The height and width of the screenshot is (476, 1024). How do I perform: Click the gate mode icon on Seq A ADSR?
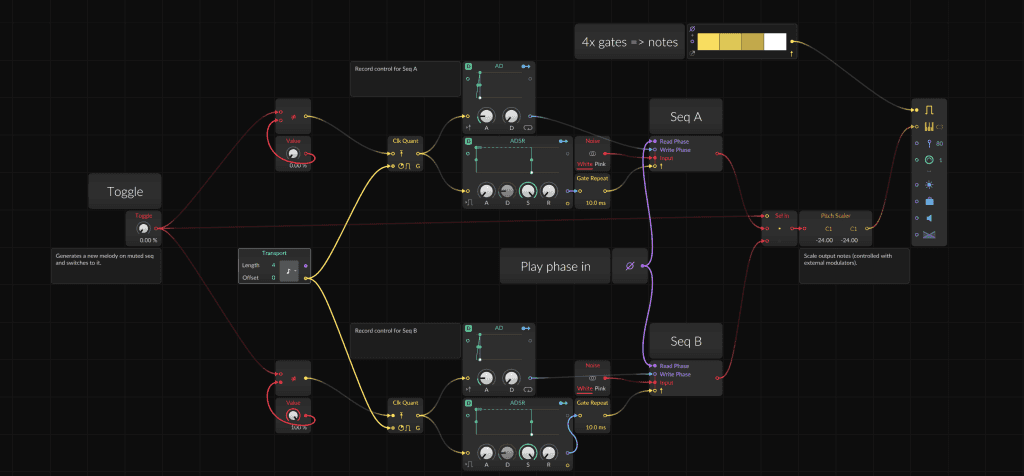[469, 203]
